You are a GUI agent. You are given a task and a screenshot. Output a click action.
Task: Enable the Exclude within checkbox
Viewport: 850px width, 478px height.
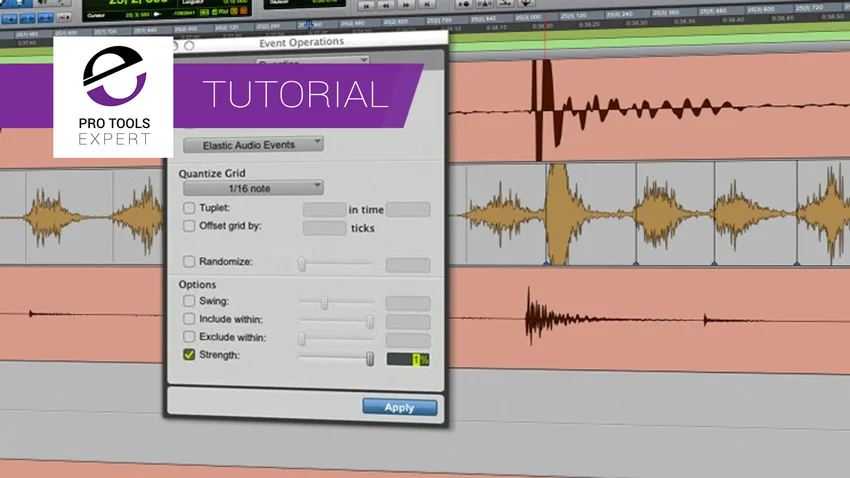click(x=189, y=337)
